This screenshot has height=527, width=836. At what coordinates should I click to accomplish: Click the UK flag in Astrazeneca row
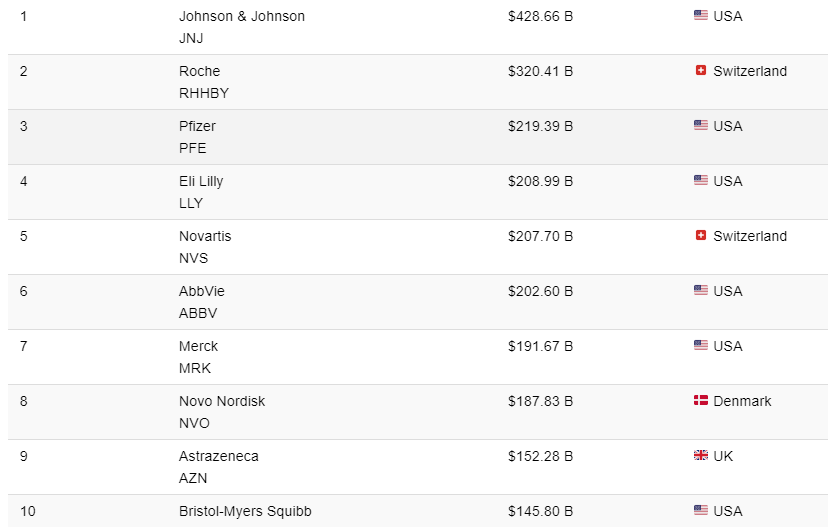tap(700, 456)
